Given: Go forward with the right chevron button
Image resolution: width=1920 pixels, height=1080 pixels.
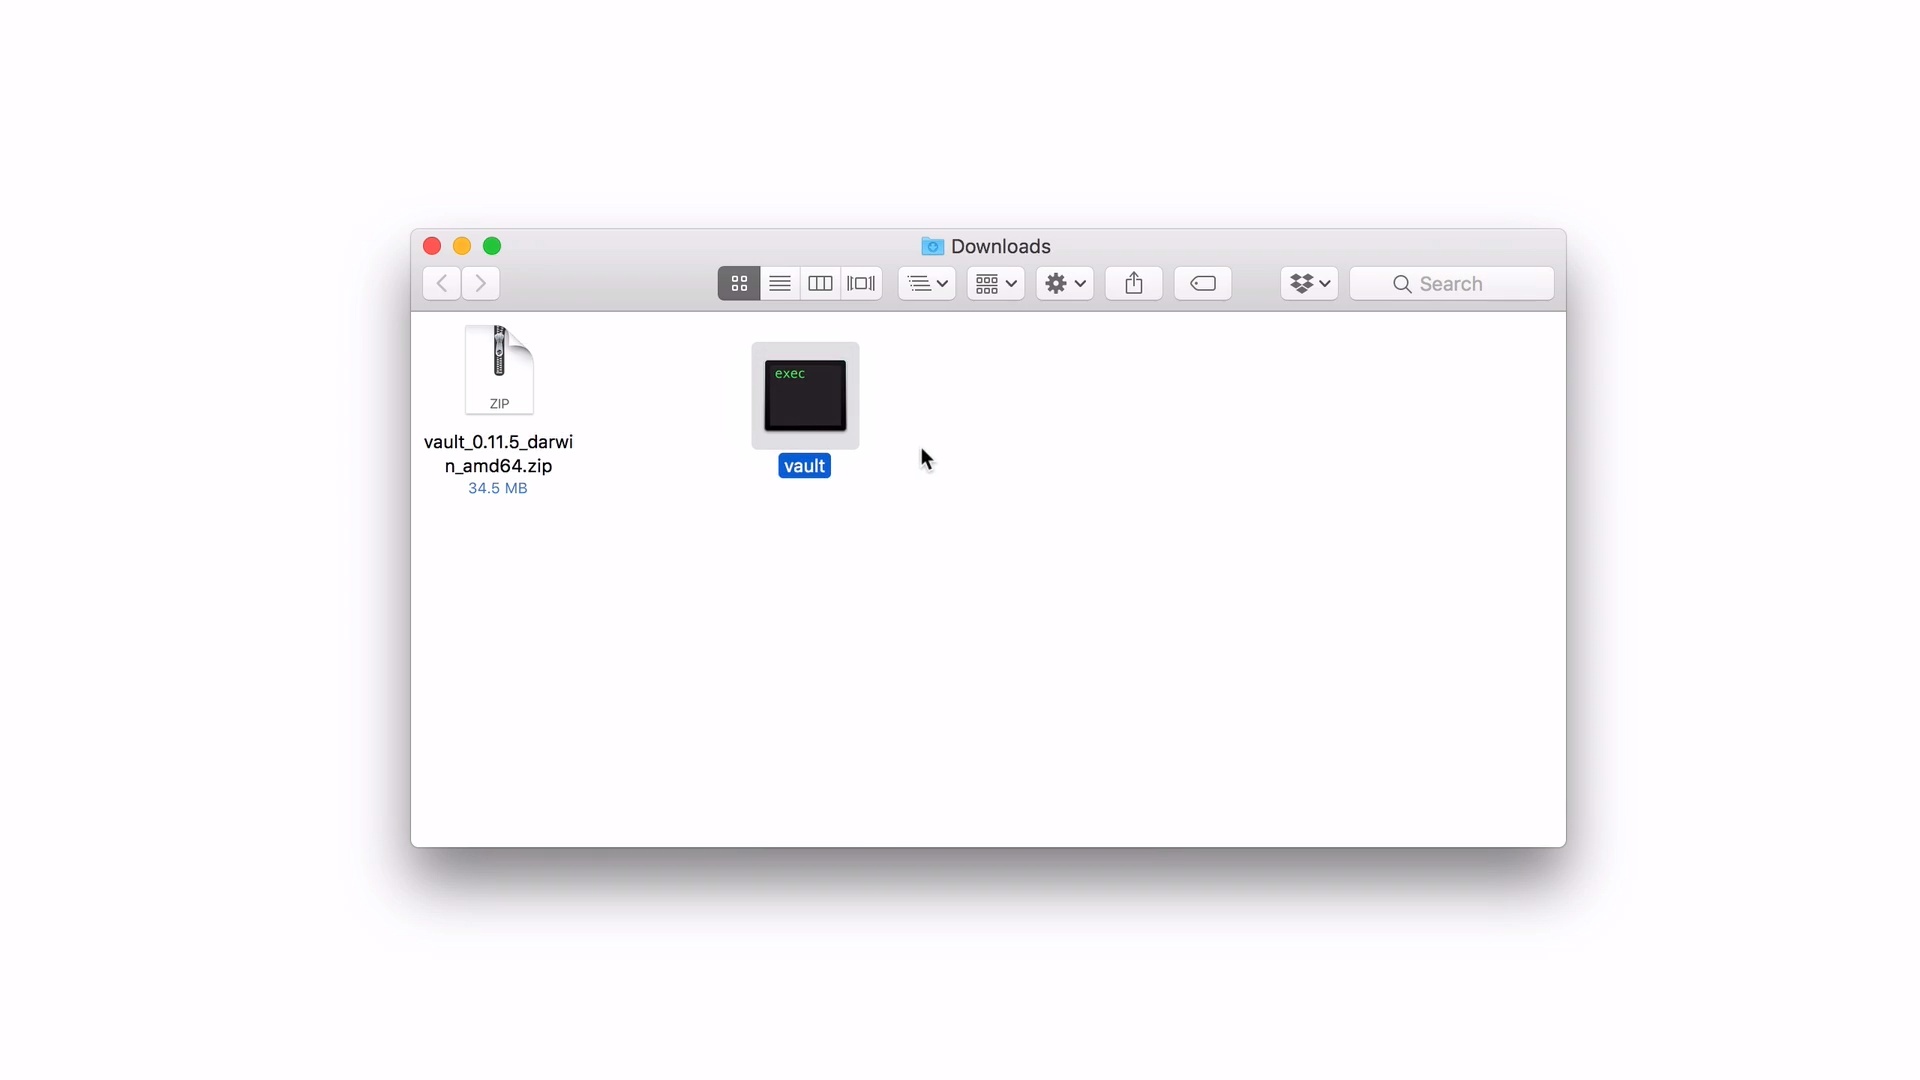Looking at the screenshot, I should tap(481, 284).
